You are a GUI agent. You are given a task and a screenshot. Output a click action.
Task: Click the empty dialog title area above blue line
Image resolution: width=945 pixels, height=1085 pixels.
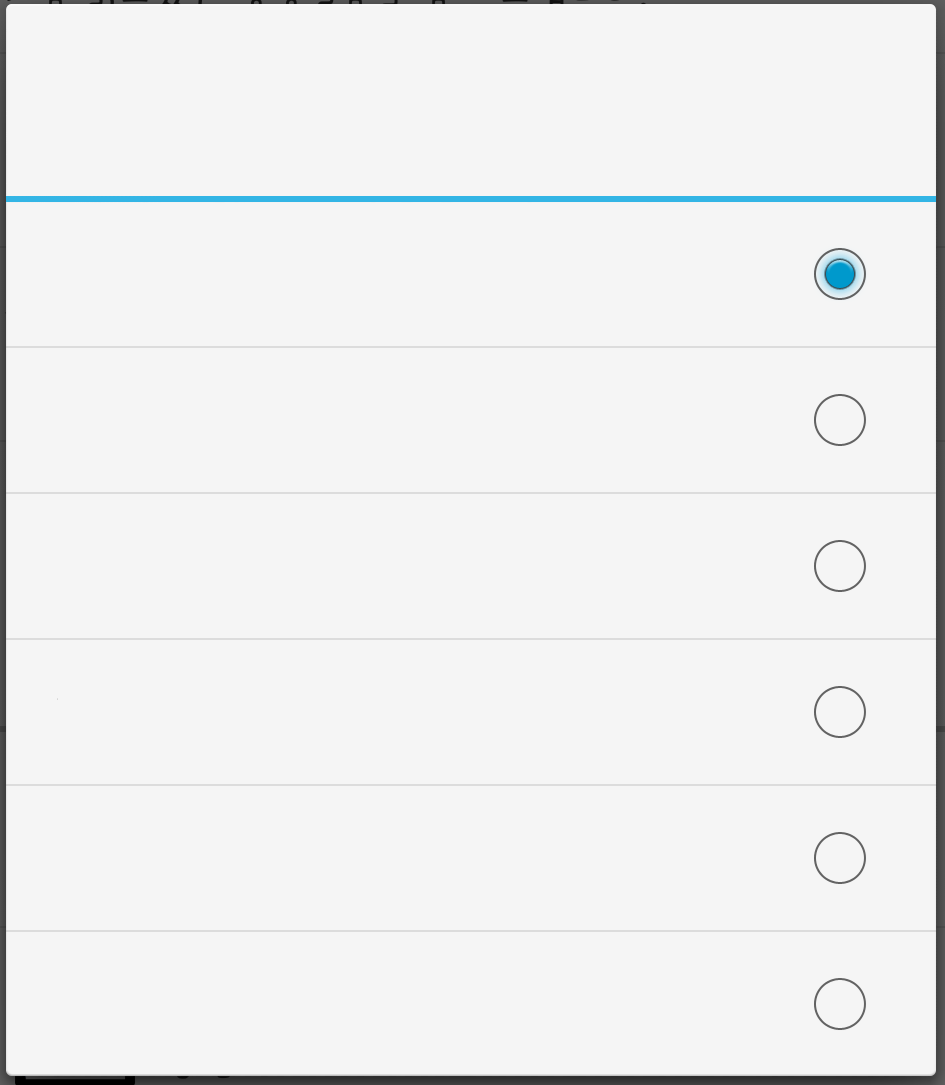coord(470,100)
